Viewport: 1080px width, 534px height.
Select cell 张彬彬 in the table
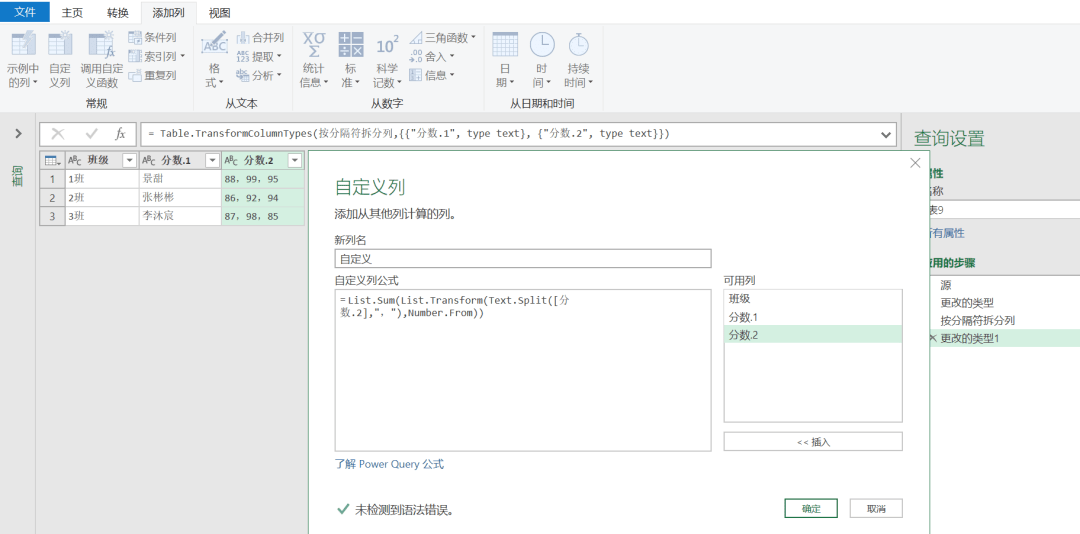pyautogui.click(x=180, y=197)
